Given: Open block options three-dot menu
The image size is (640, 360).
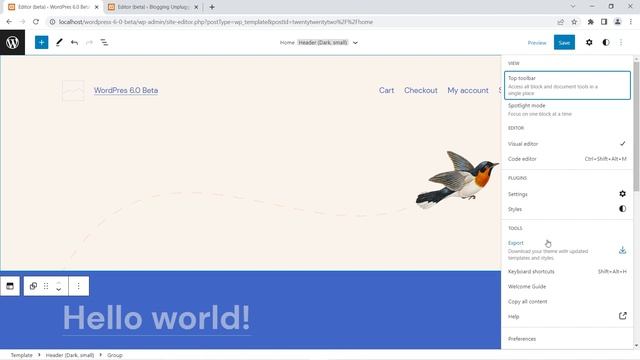Looking at the screenshot, I should pyautogui.click(x=78, y=286).
